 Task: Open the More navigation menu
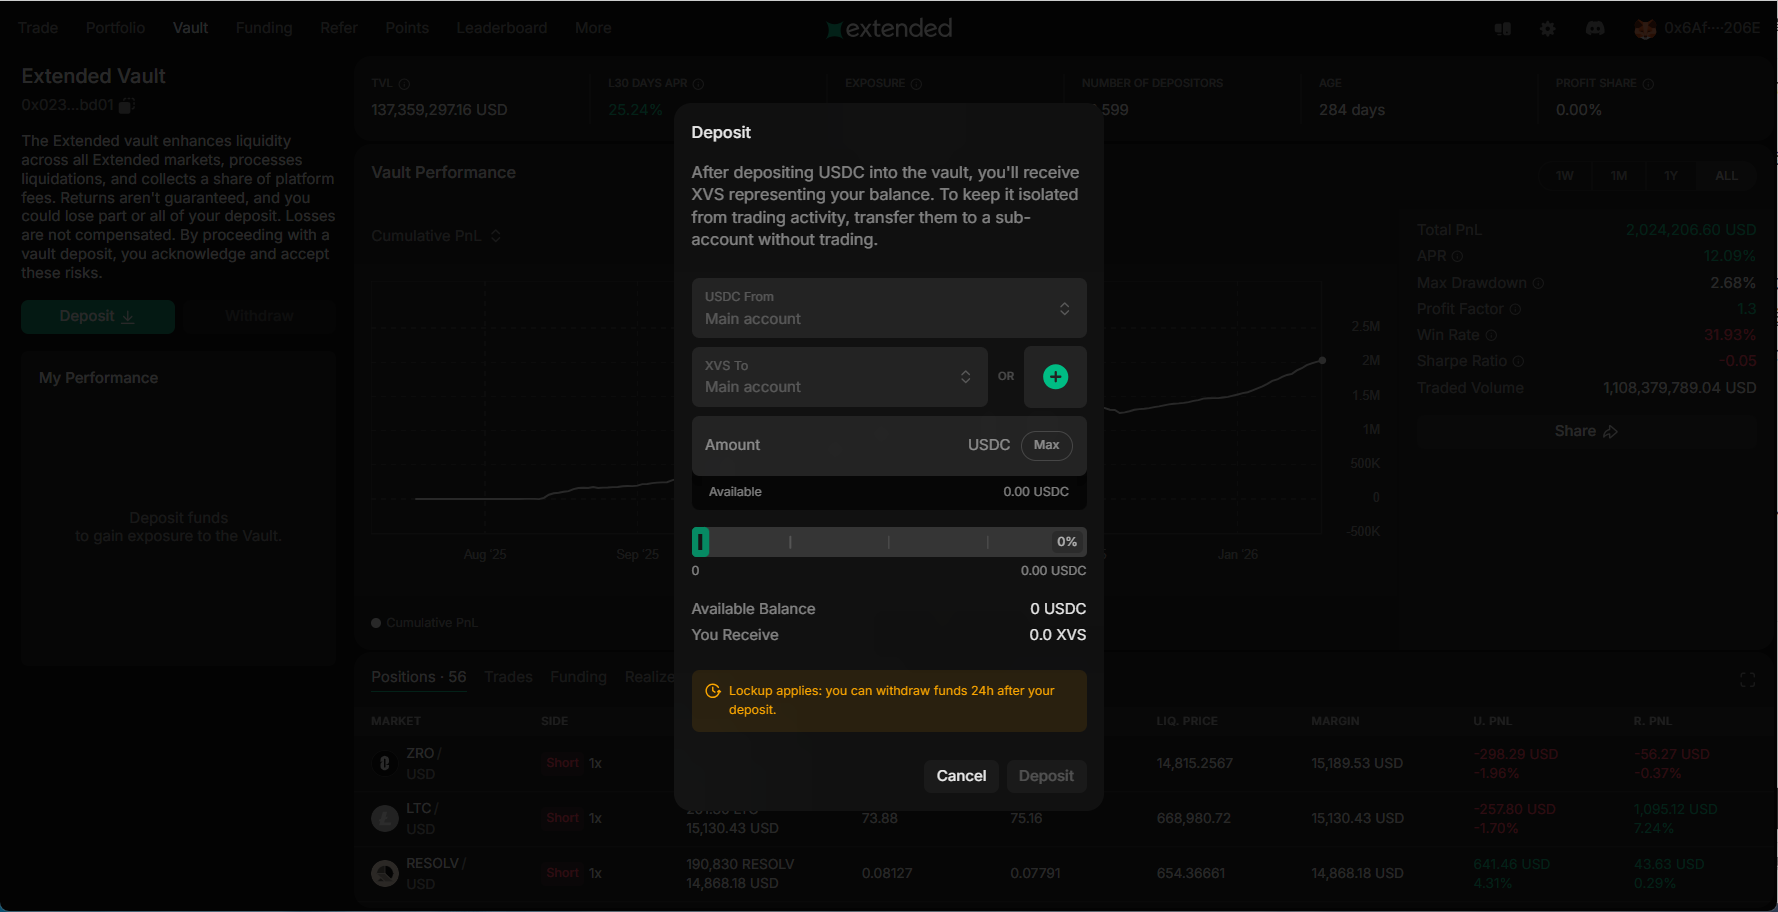click(x=593, y=28)
